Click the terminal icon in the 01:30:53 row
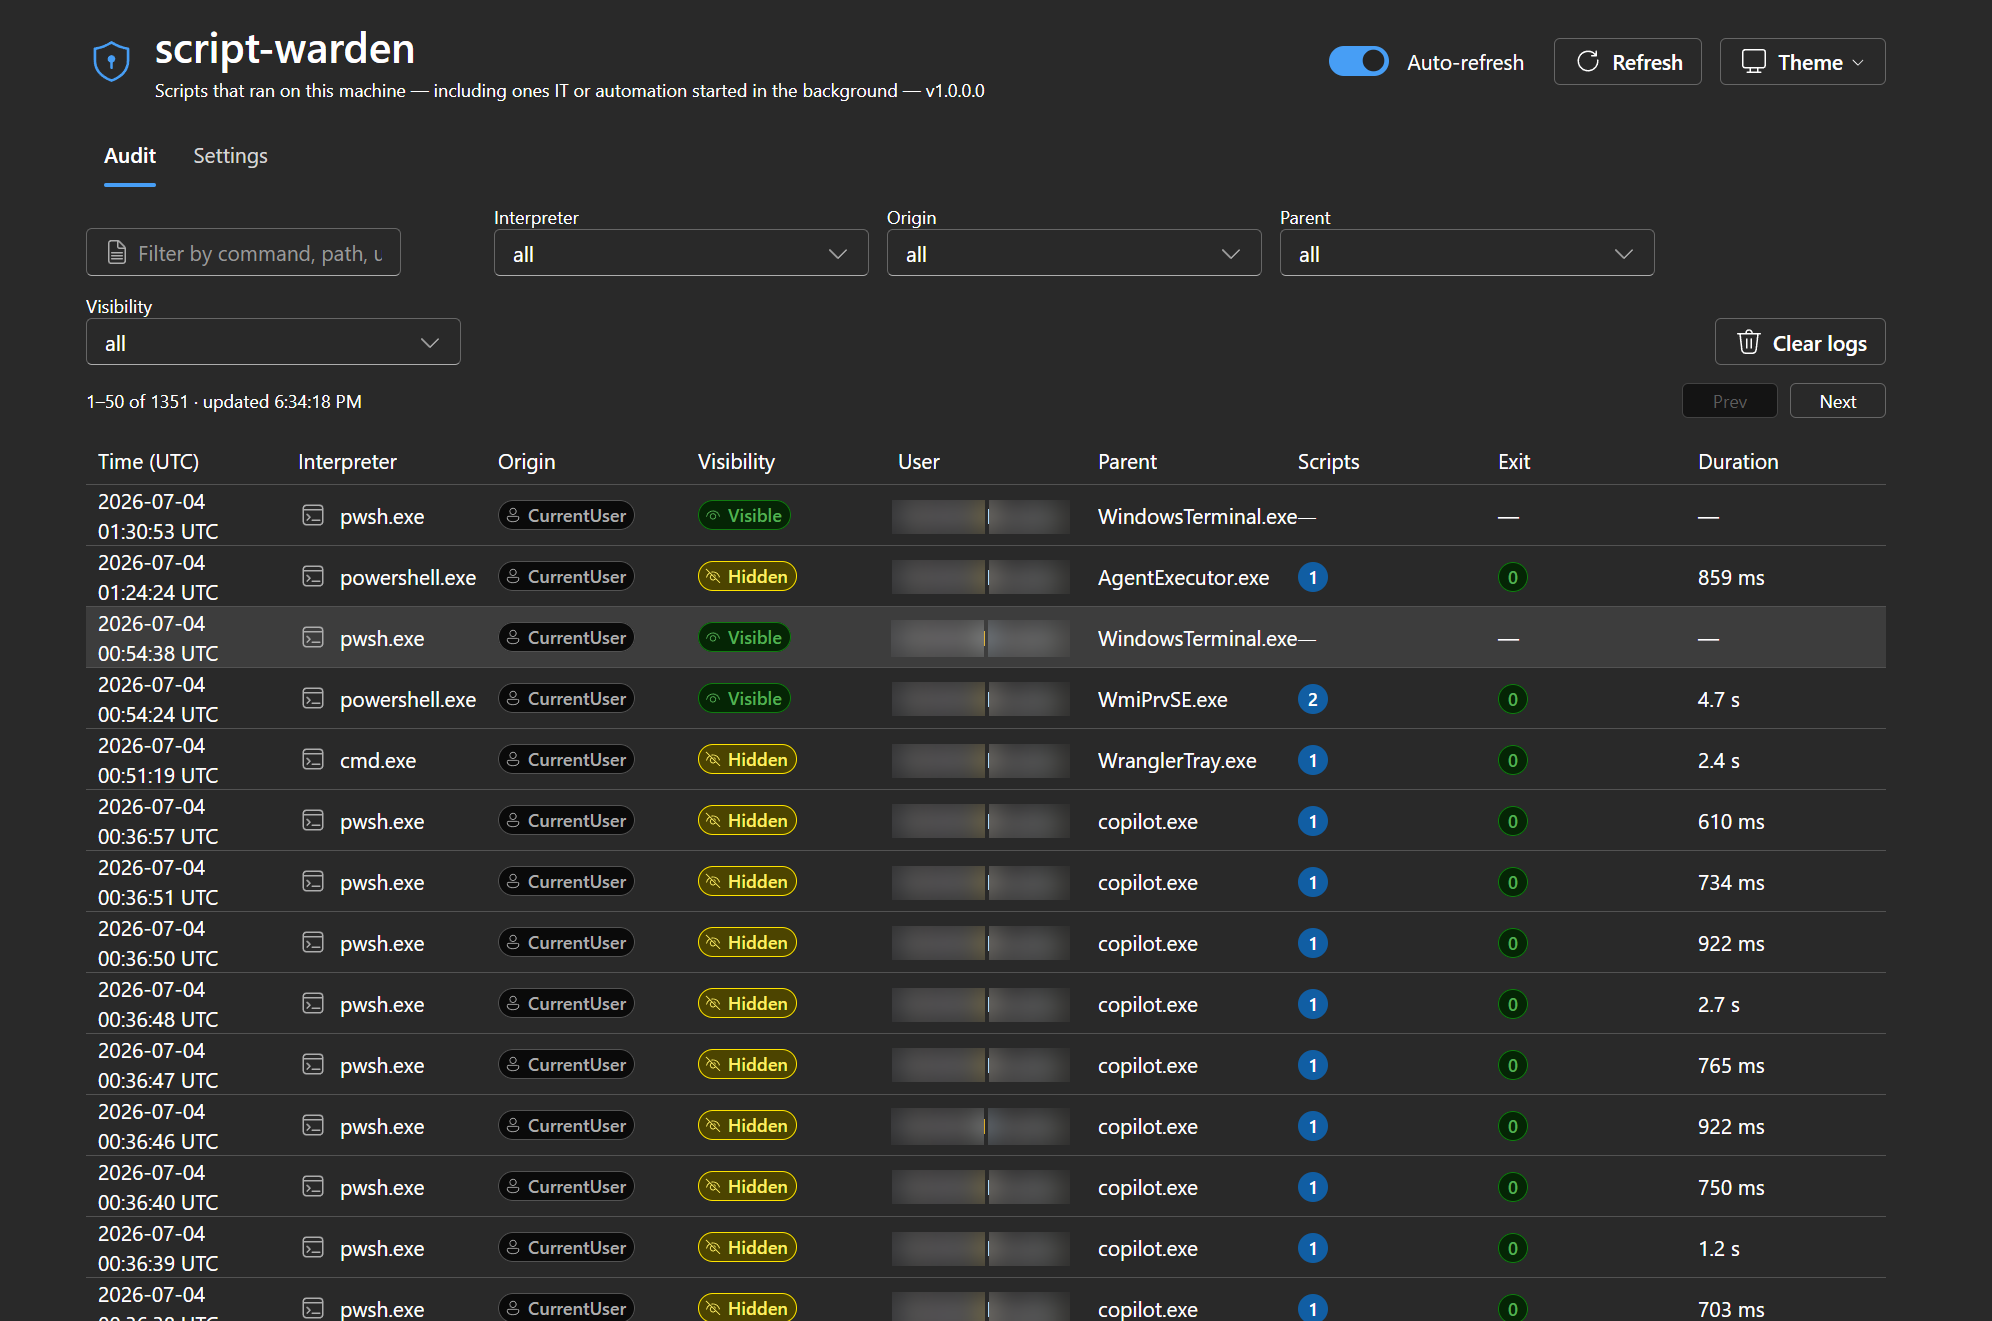This screenshot has width=1992, height=1321. [313, 516]
